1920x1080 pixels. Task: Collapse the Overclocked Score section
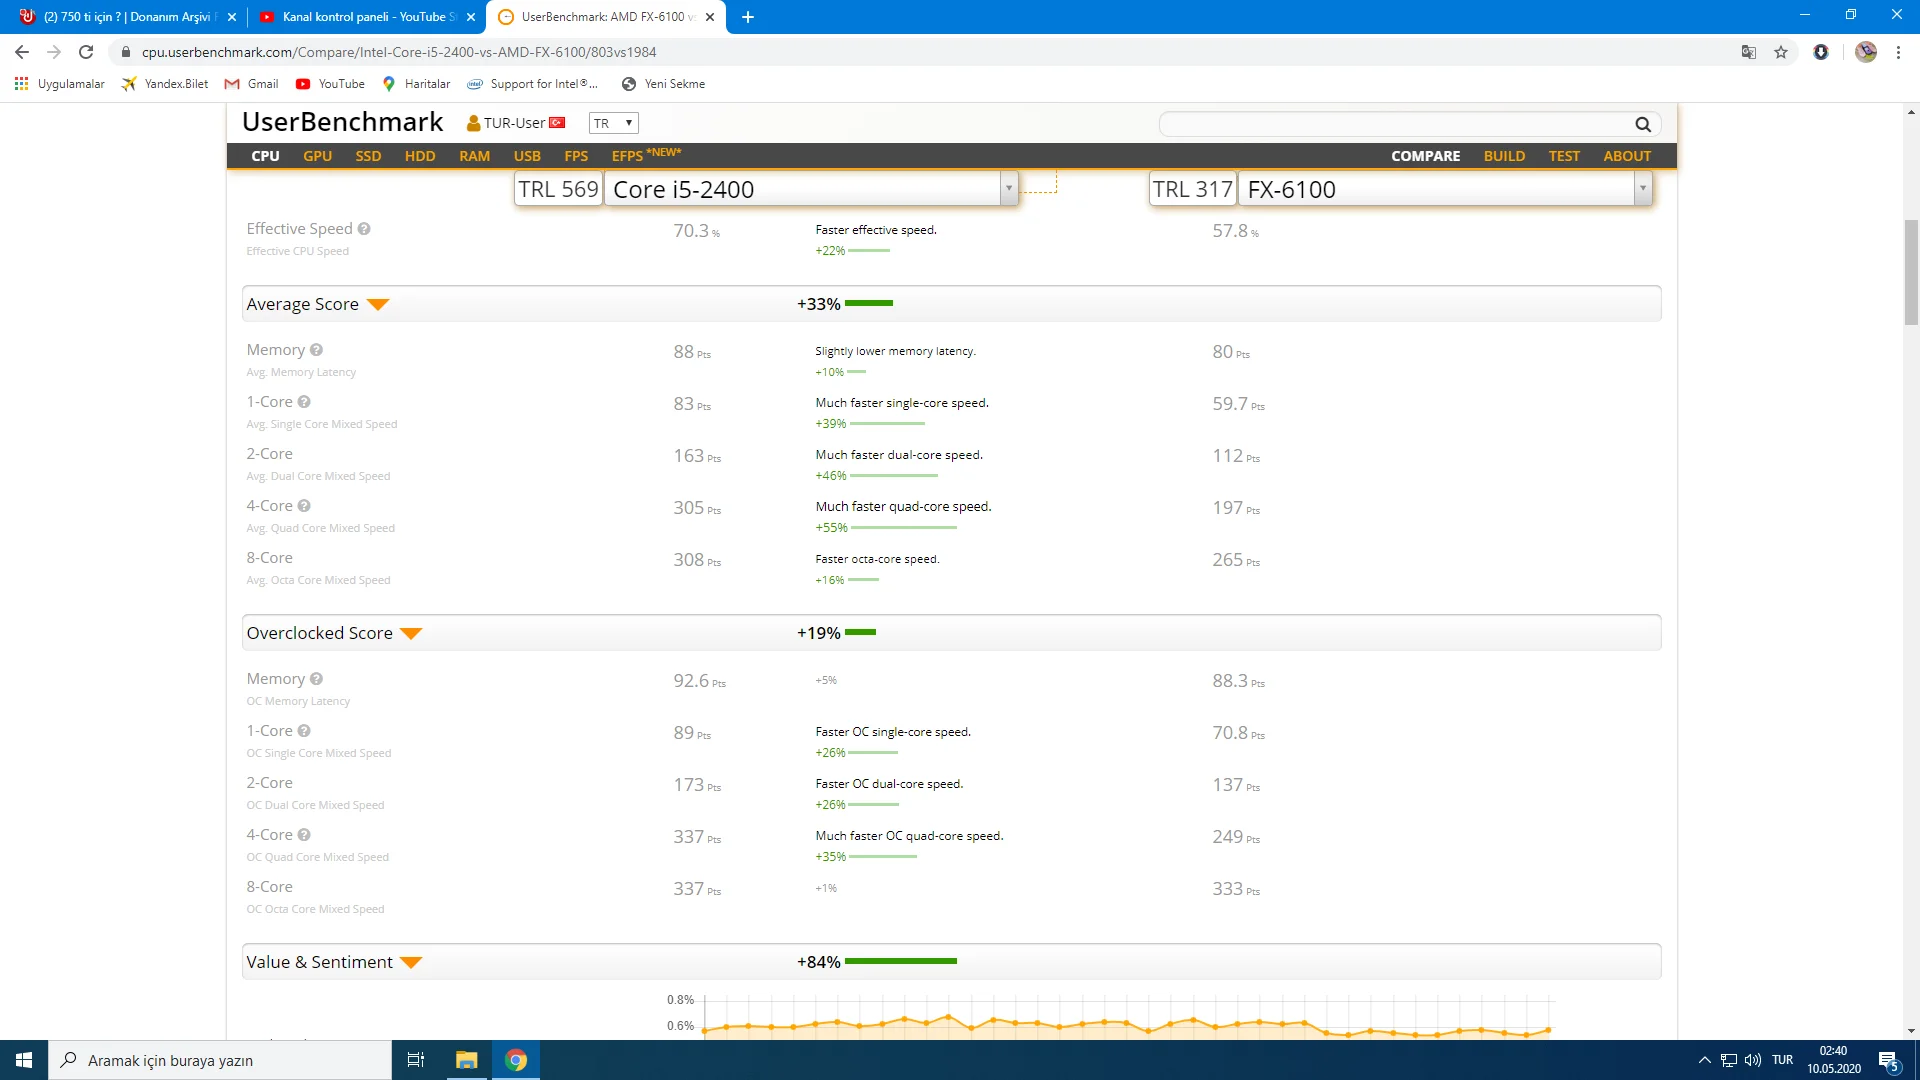[411, 633]
